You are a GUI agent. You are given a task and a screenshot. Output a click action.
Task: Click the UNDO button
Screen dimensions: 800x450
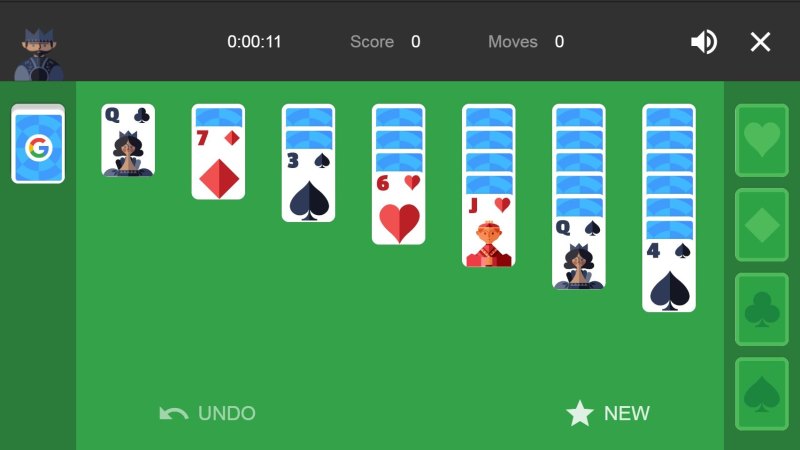pyautogui.click(x=207, y=413)
